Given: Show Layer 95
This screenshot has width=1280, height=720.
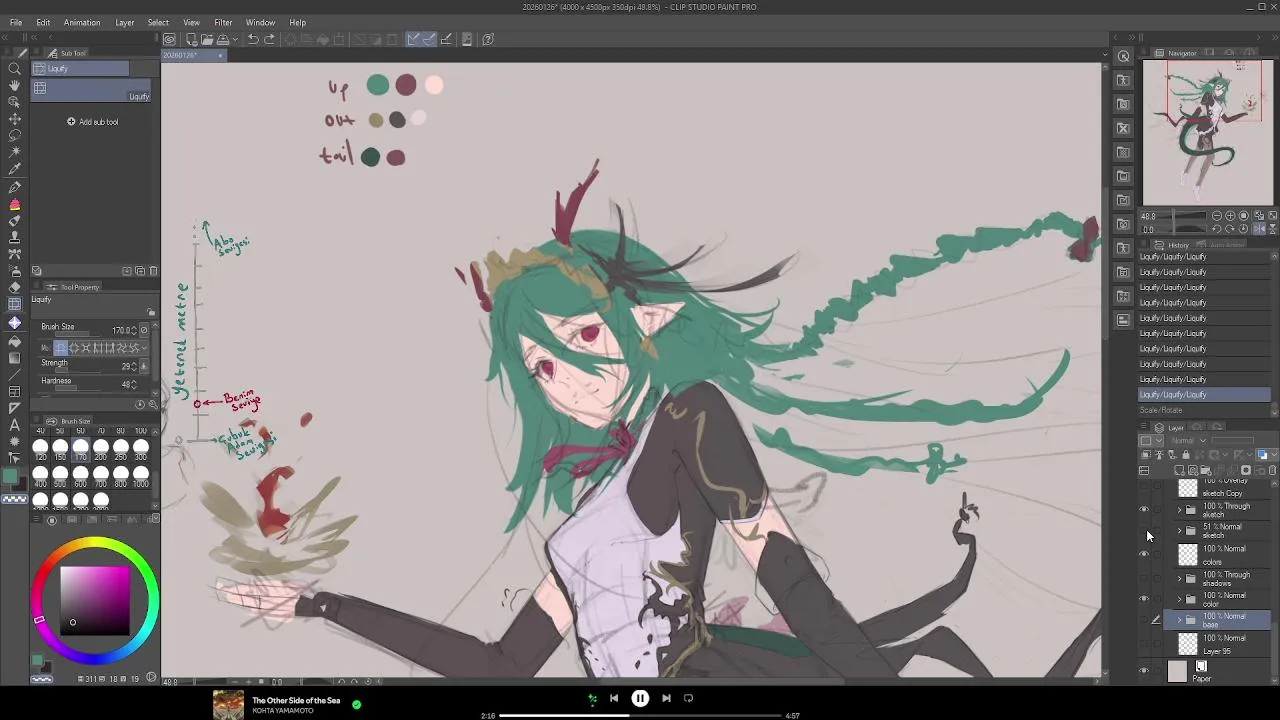Looking at the screenshot, I should click(x=1144, y=644).
